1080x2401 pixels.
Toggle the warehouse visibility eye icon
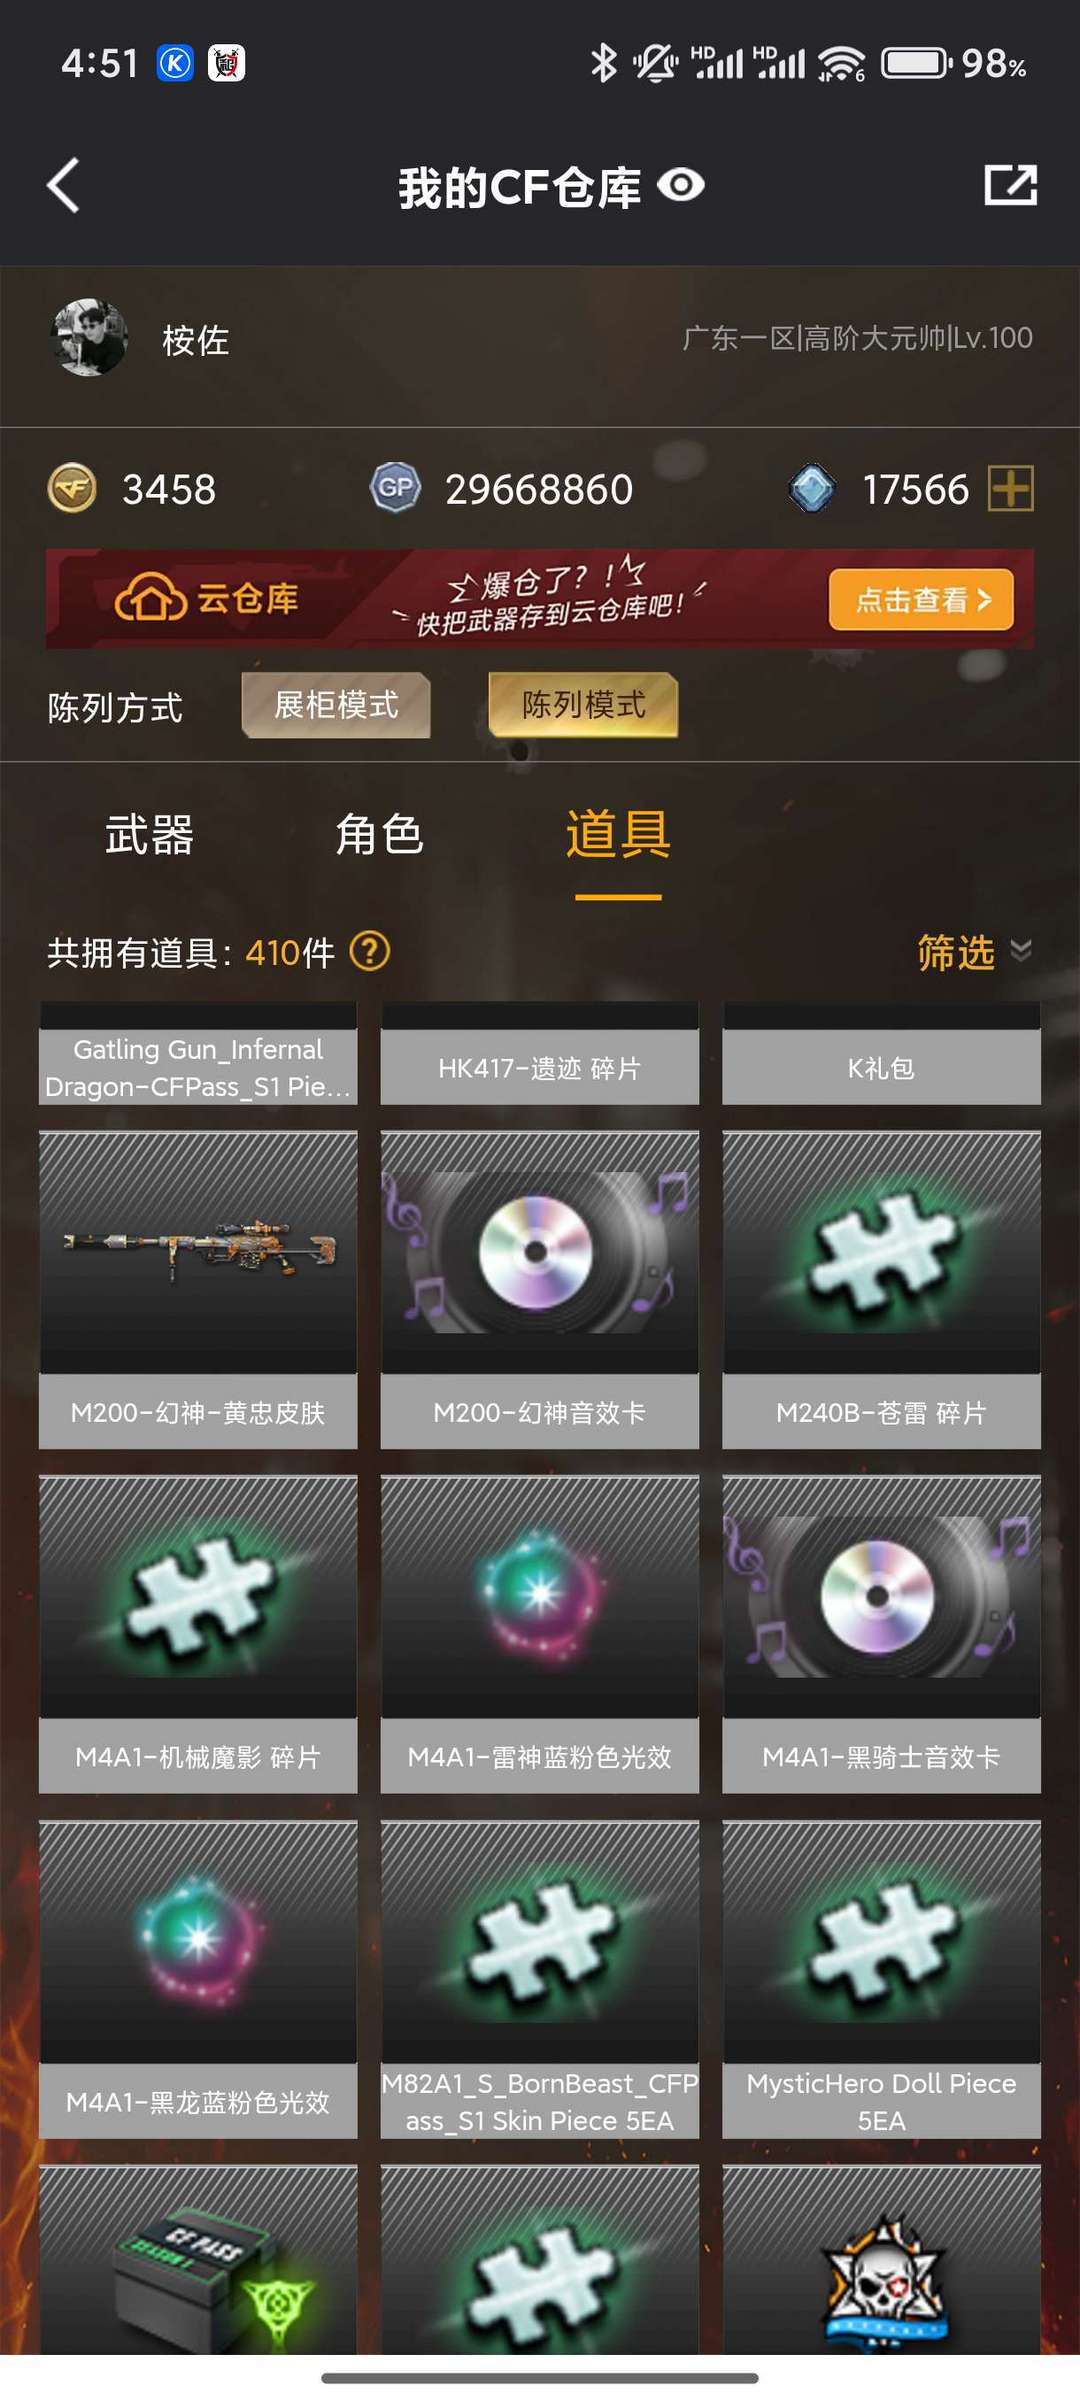click(x=681, y=185)
